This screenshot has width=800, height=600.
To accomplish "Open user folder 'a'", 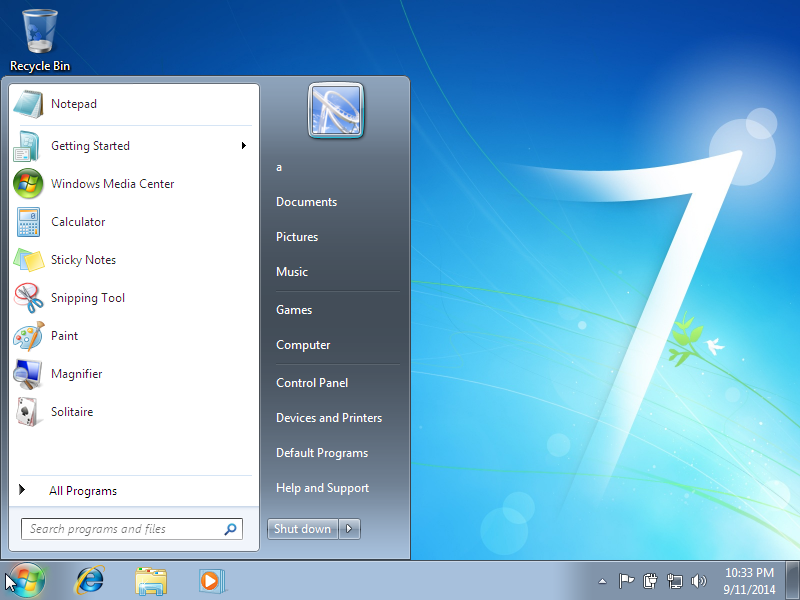I will 279,167.
